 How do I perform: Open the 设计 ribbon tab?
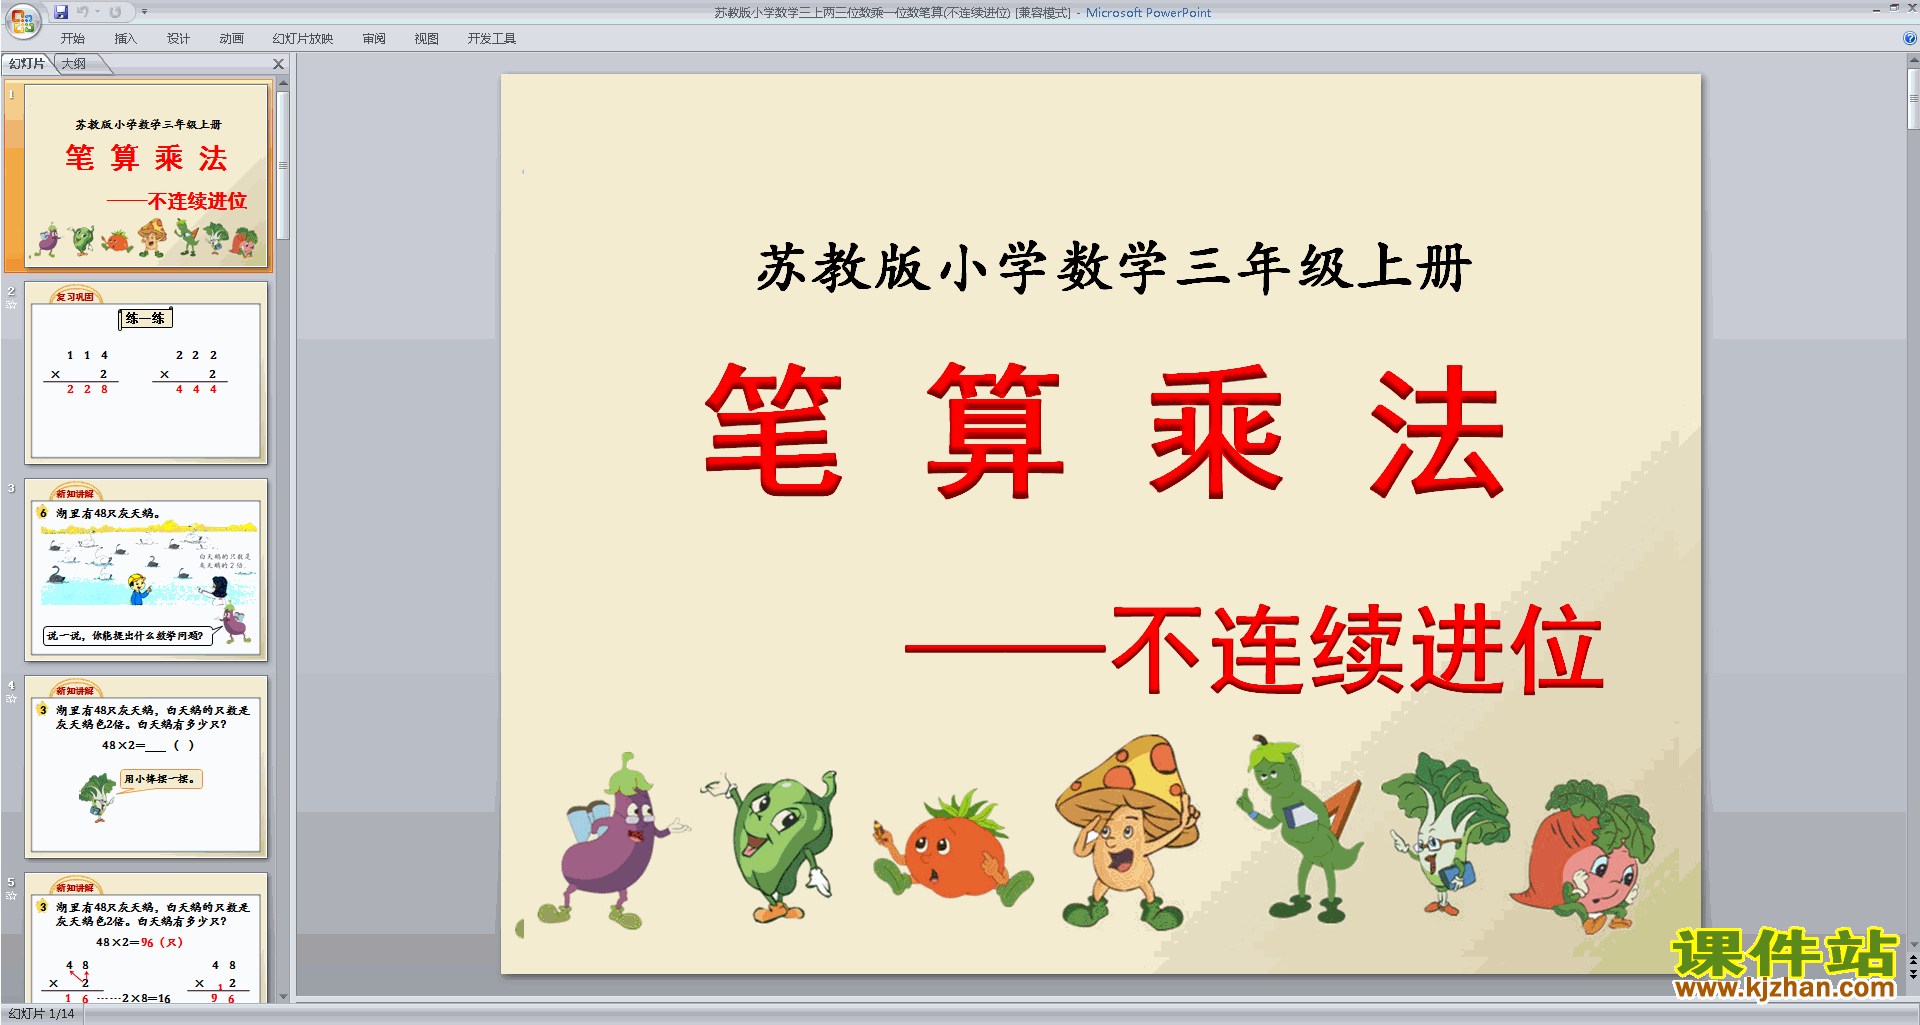tap(179, 39)
